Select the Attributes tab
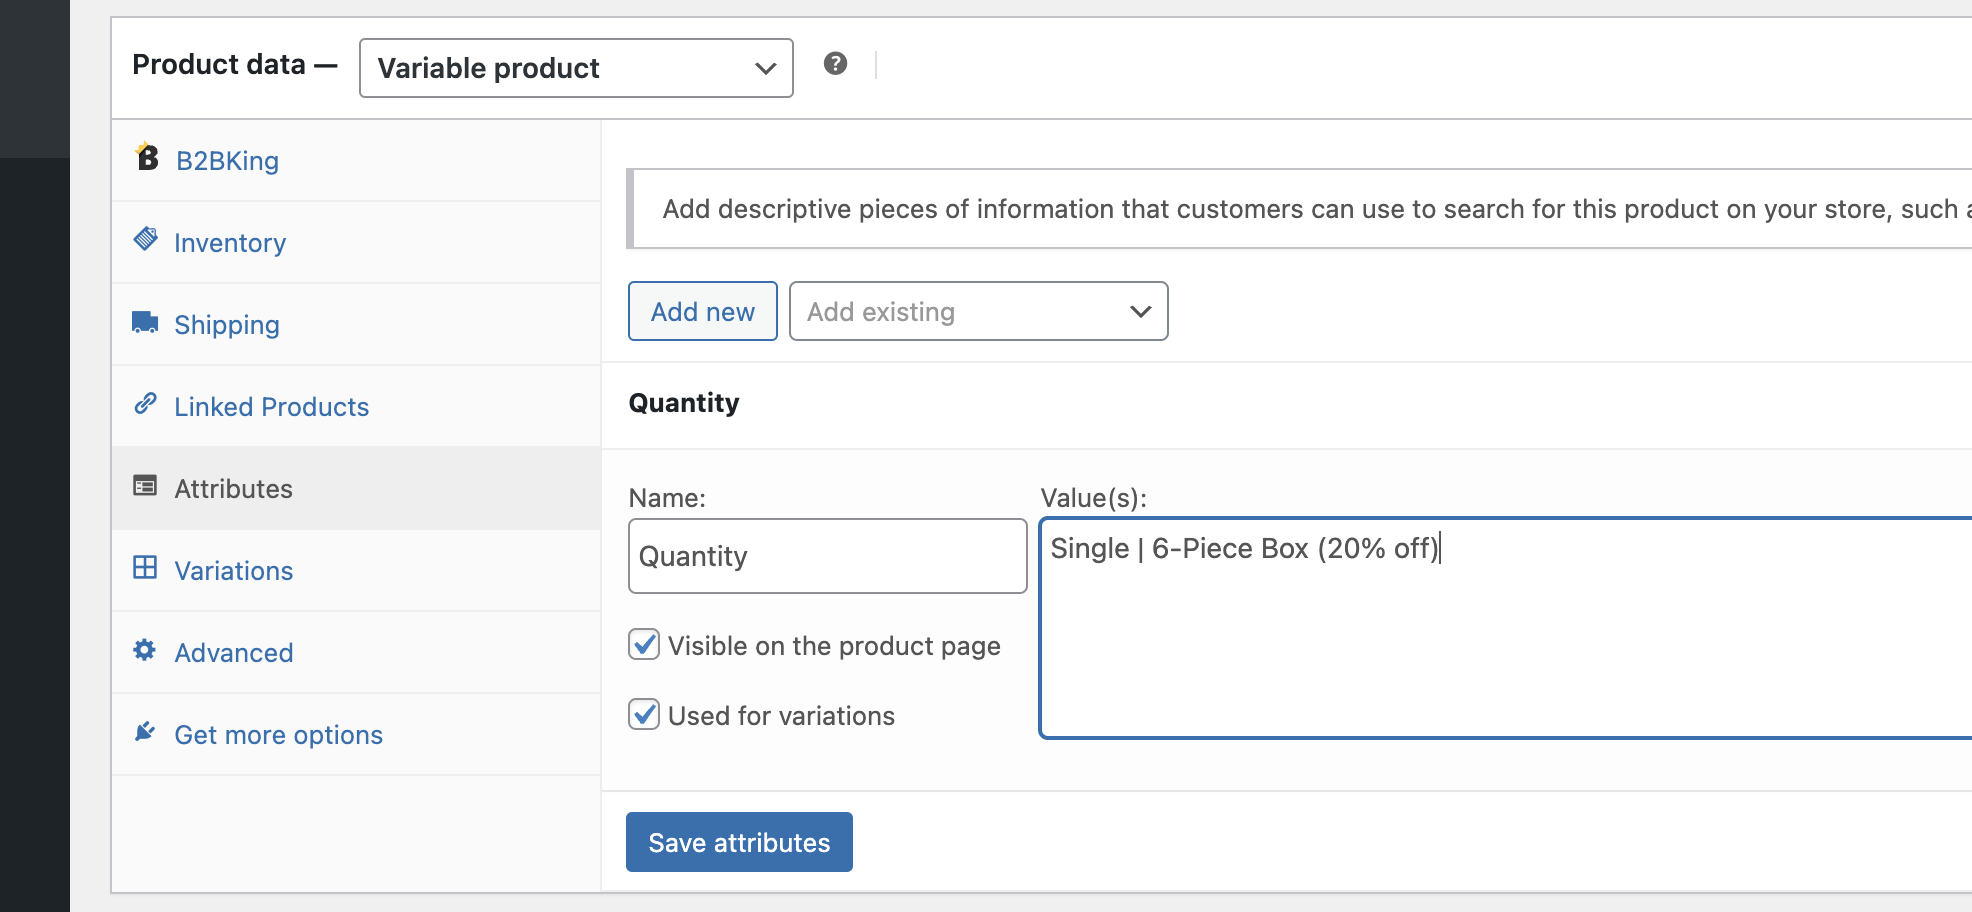The image size is (1972, 912). [x=356, y=489]
